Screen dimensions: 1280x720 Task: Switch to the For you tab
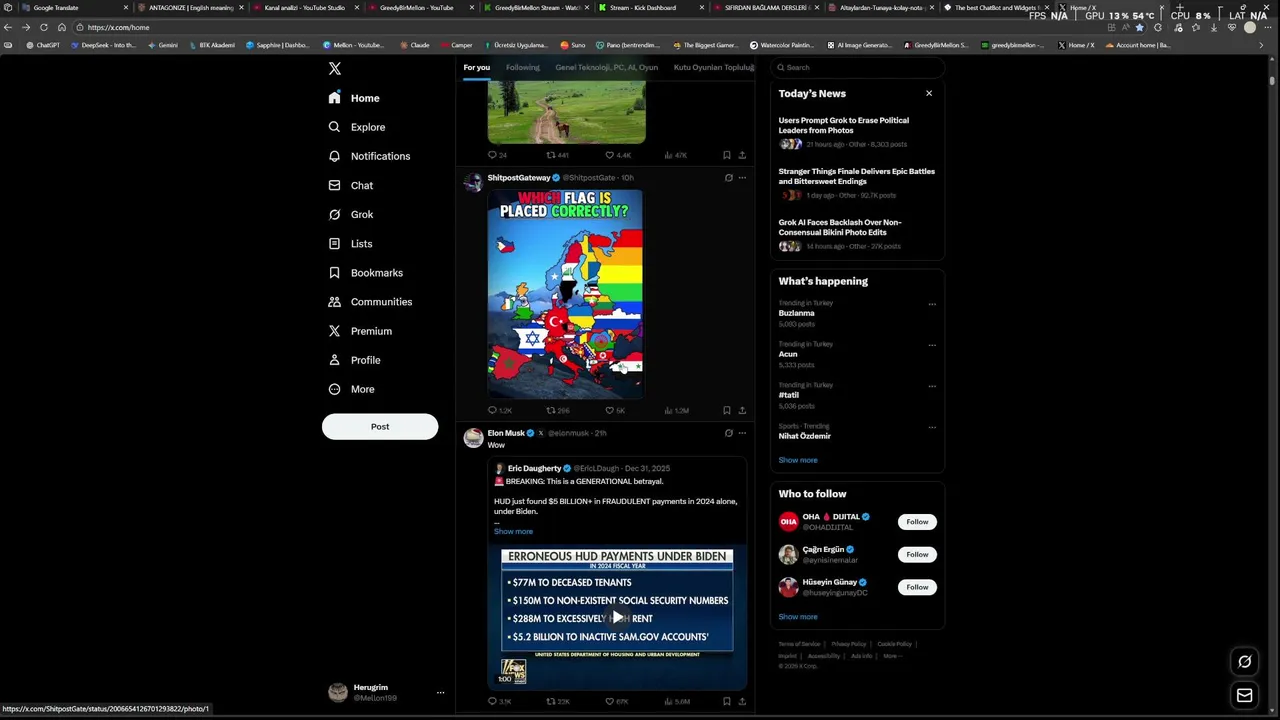coord(476,67)
